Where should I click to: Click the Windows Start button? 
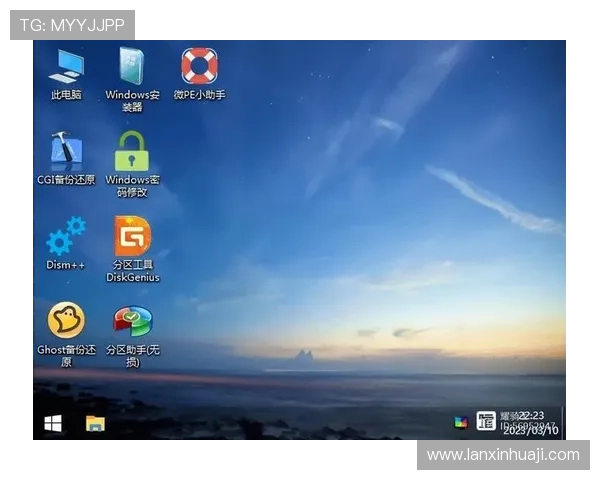click(x=53, y=423)
